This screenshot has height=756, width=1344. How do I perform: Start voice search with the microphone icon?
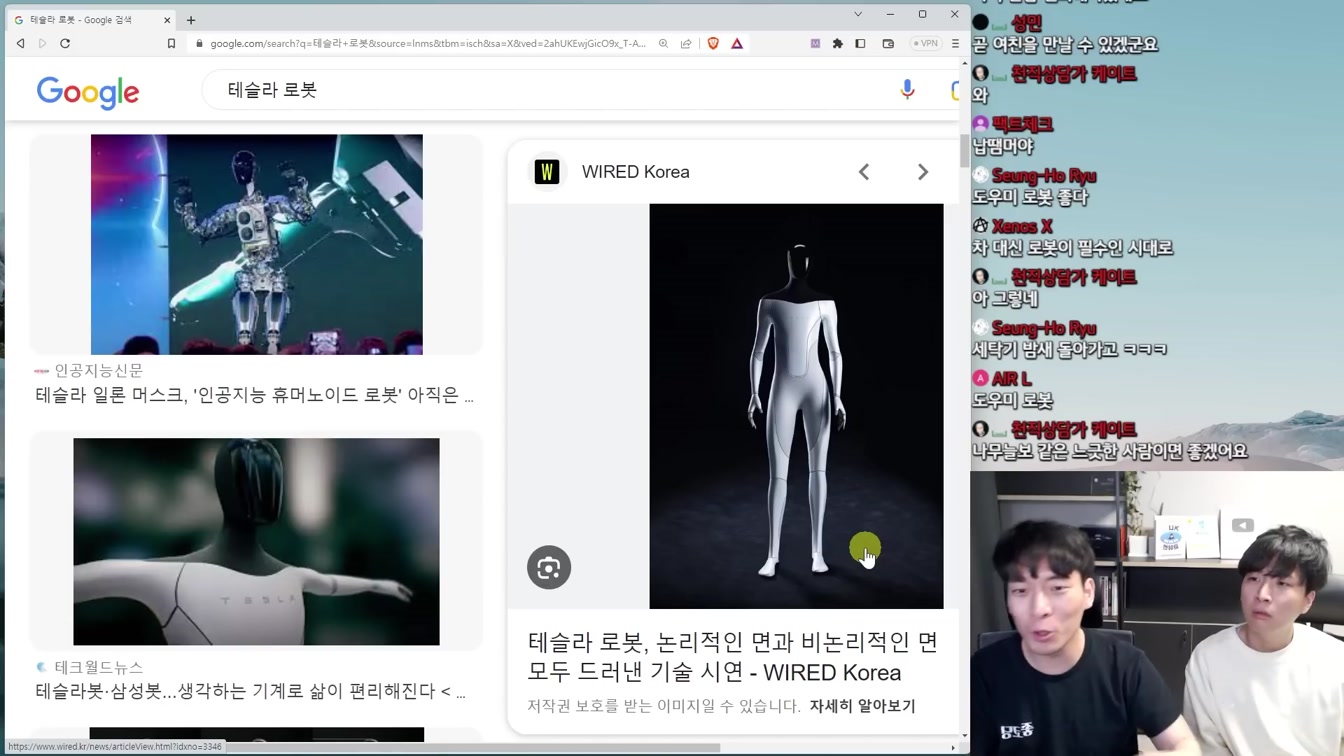(x=907, y=90)
